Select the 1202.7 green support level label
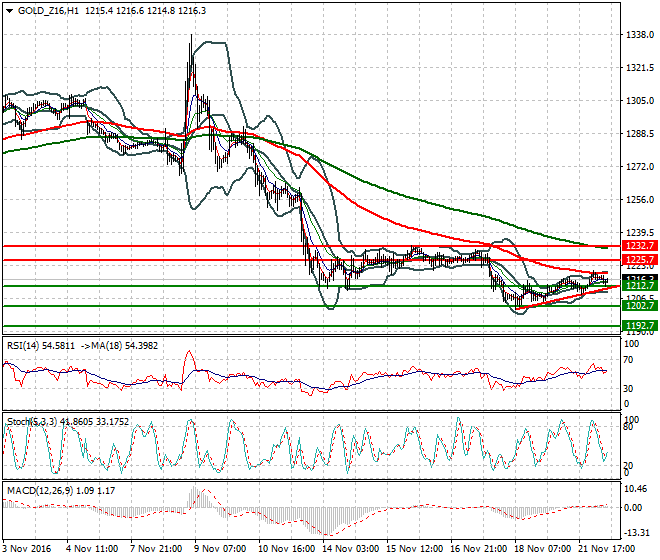Viewport: 660px width, 560px height. point(640,306)
